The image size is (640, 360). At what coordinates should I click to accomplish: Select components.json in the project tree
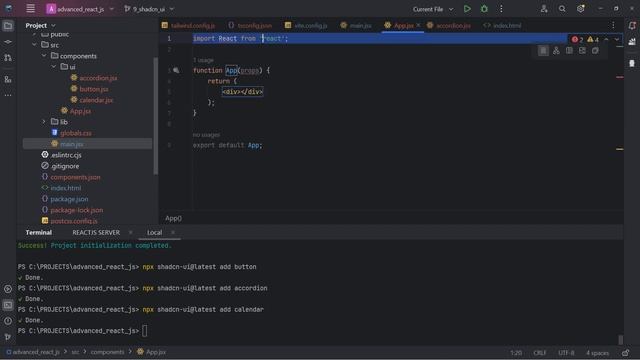75,177
